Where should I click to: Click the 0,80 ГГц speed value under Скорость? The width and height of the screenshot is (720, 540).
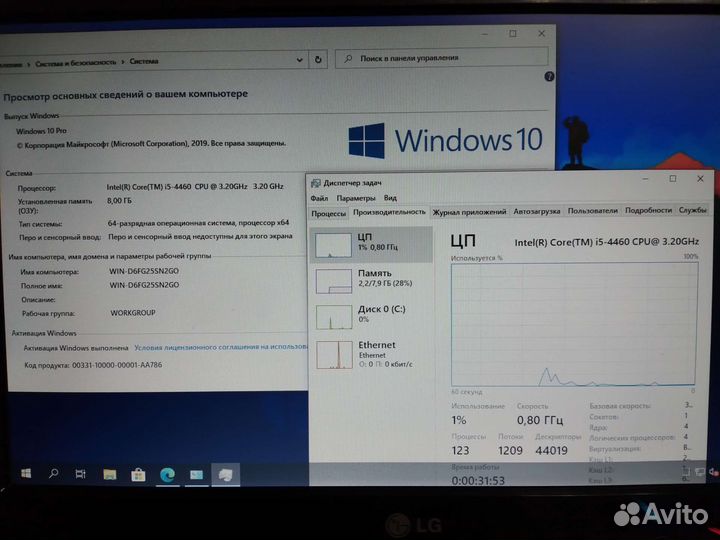[x=540, y=420]
